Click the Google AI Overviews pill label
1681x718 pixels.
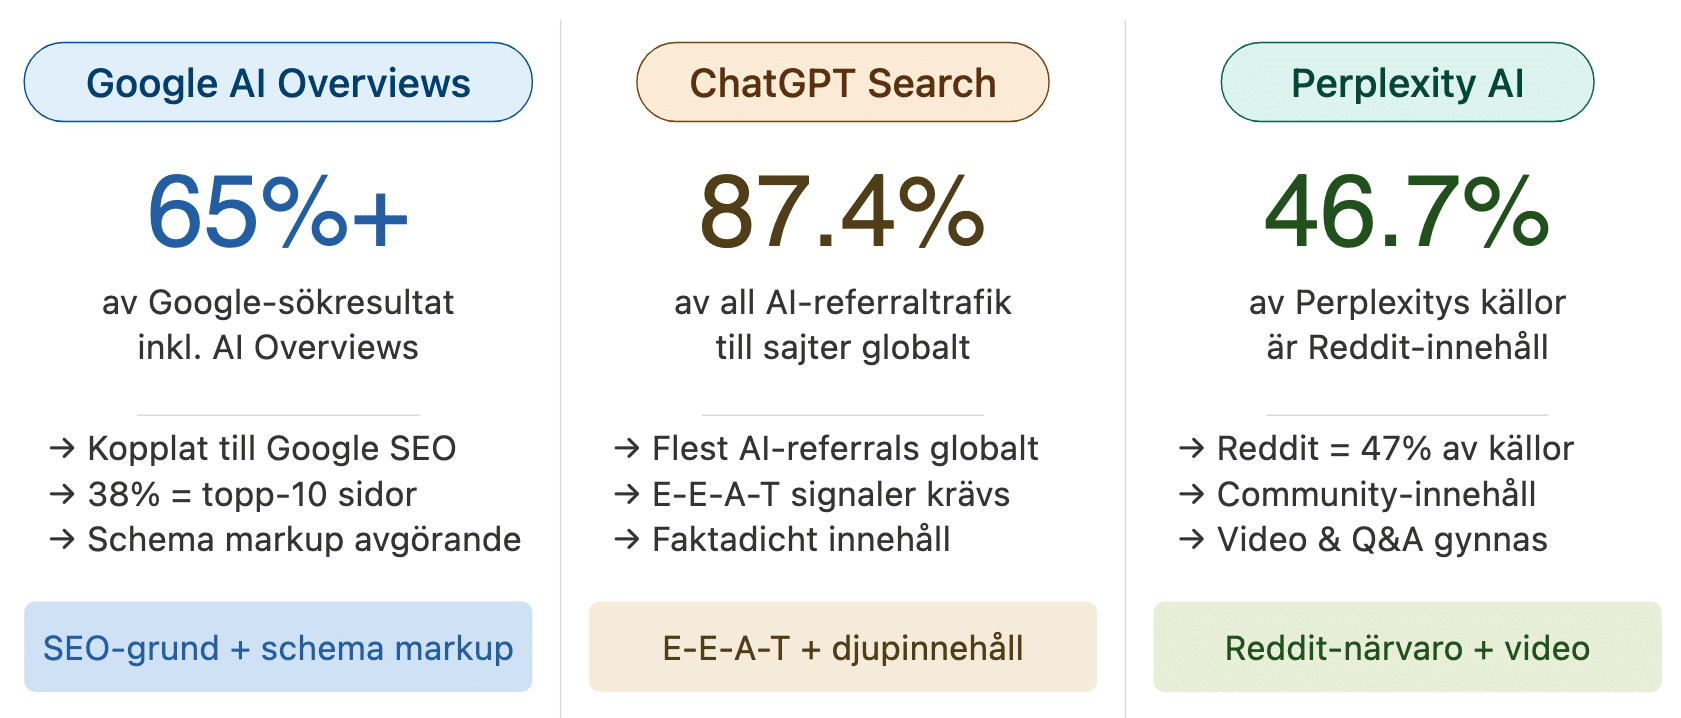[x=278, y=83]
